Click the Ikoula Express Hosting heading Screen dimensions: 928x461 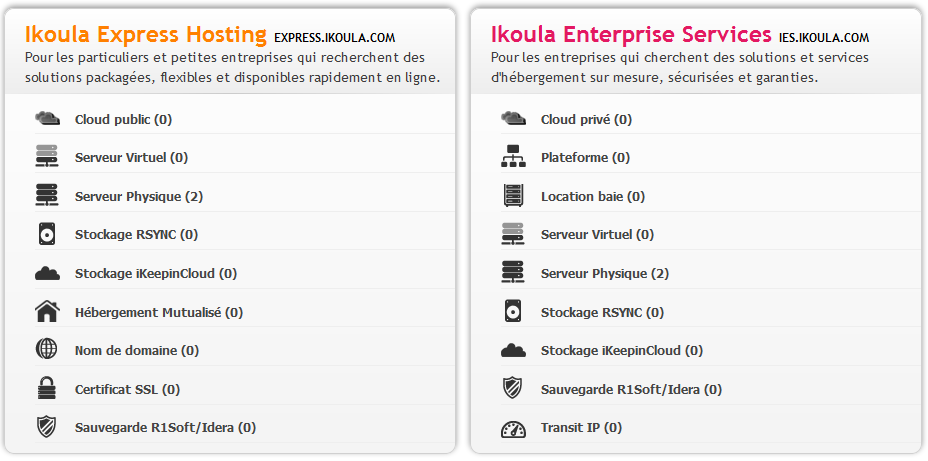pyautogui.click(x=146, y=35)
